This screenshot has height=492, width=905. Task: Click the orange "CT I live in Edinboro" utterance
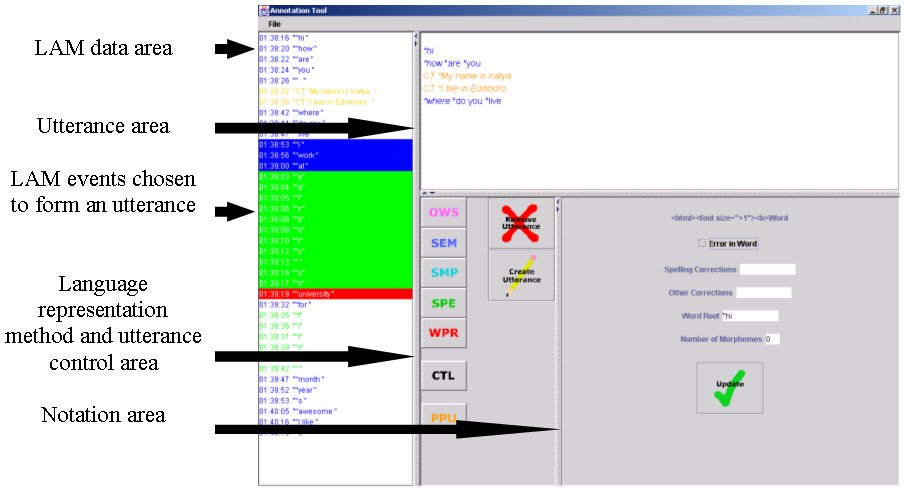tap(465, 88)
